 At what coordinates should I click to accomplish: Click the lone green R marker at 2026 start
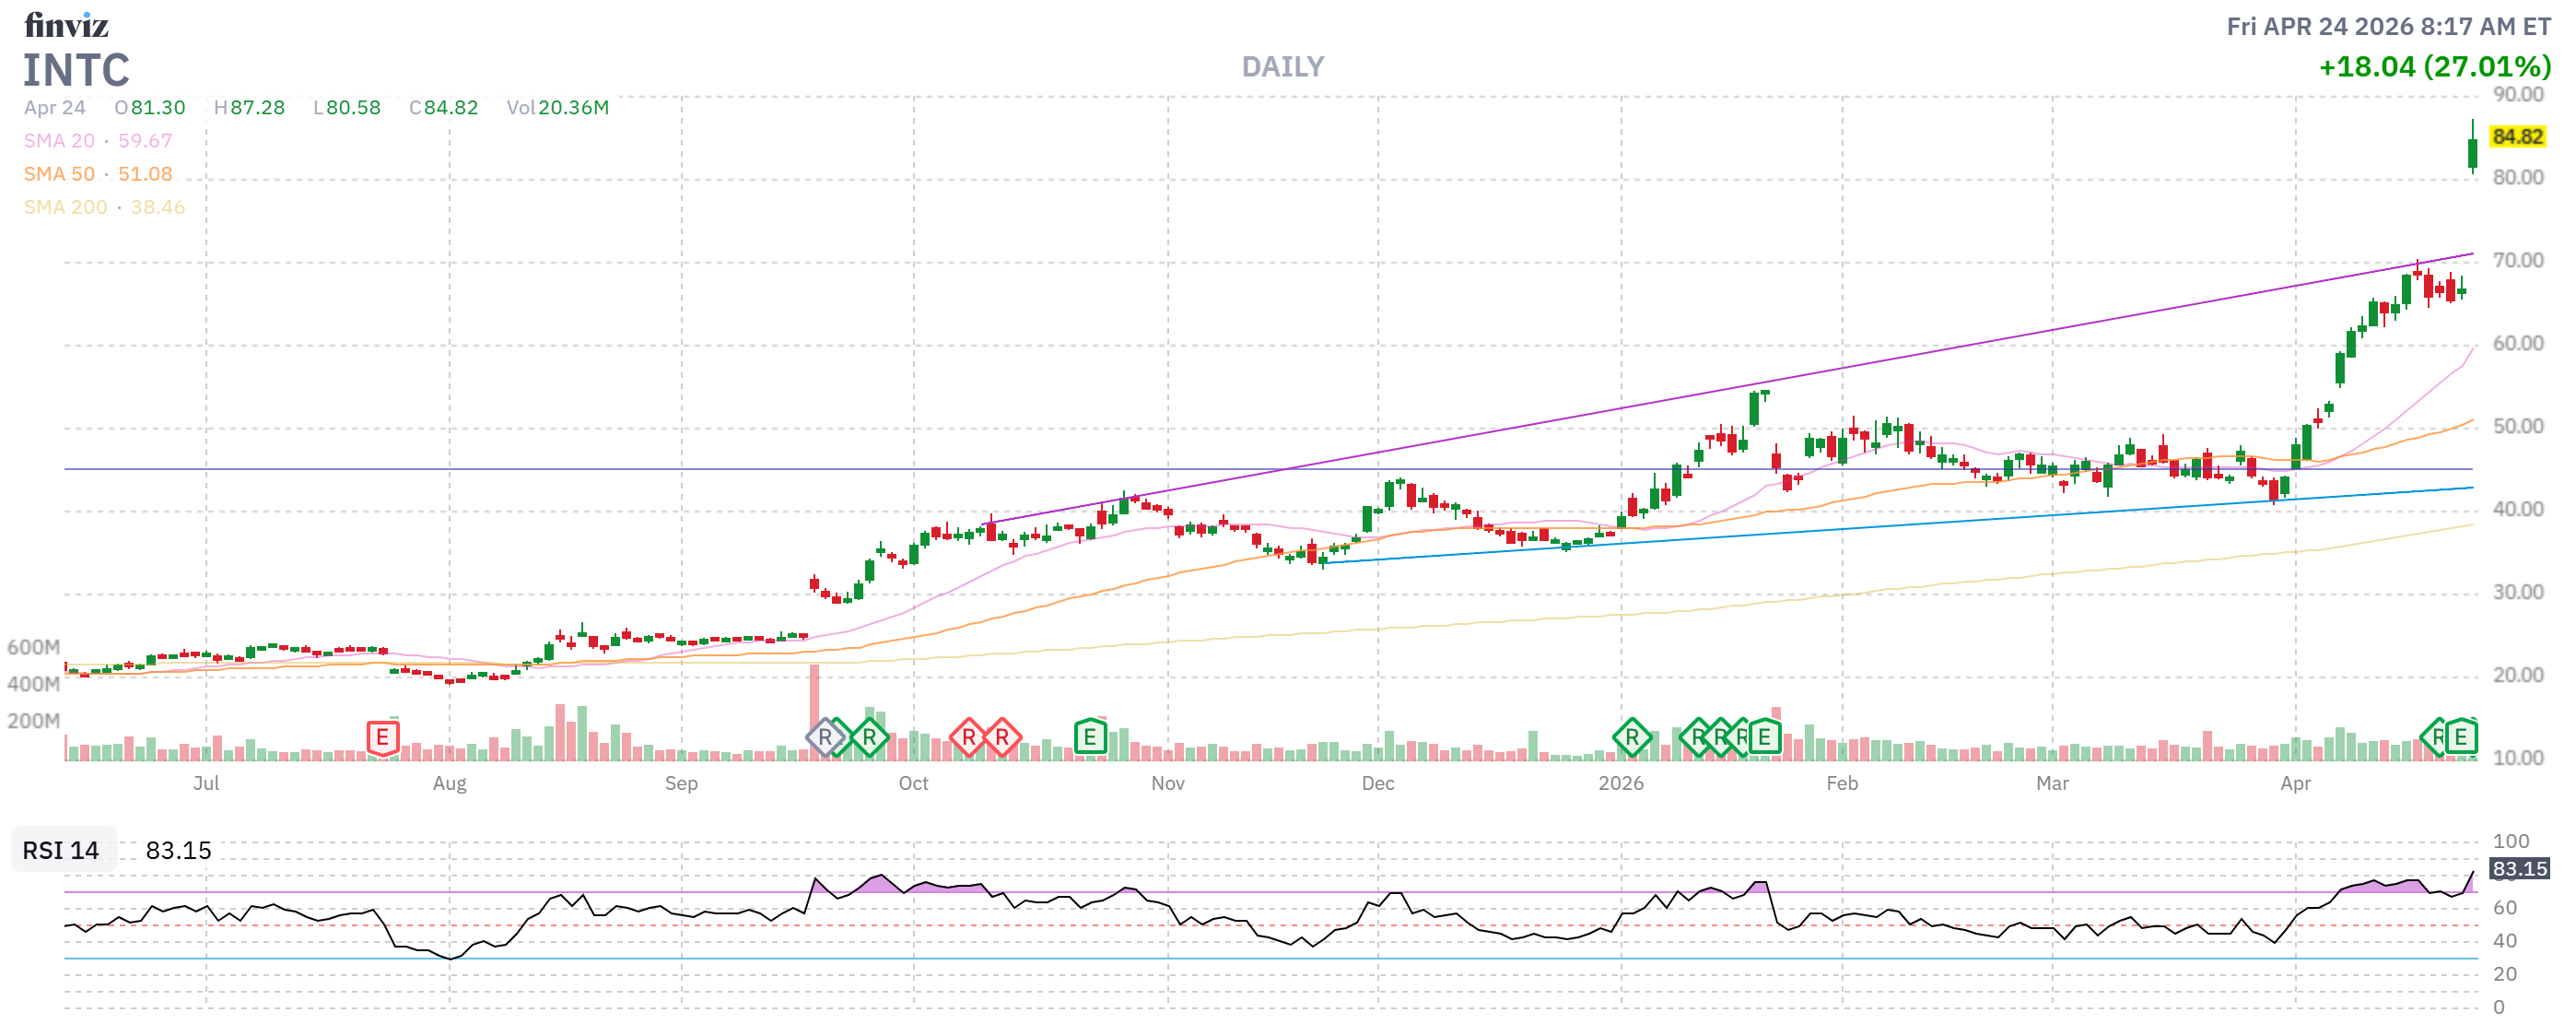1631,738
